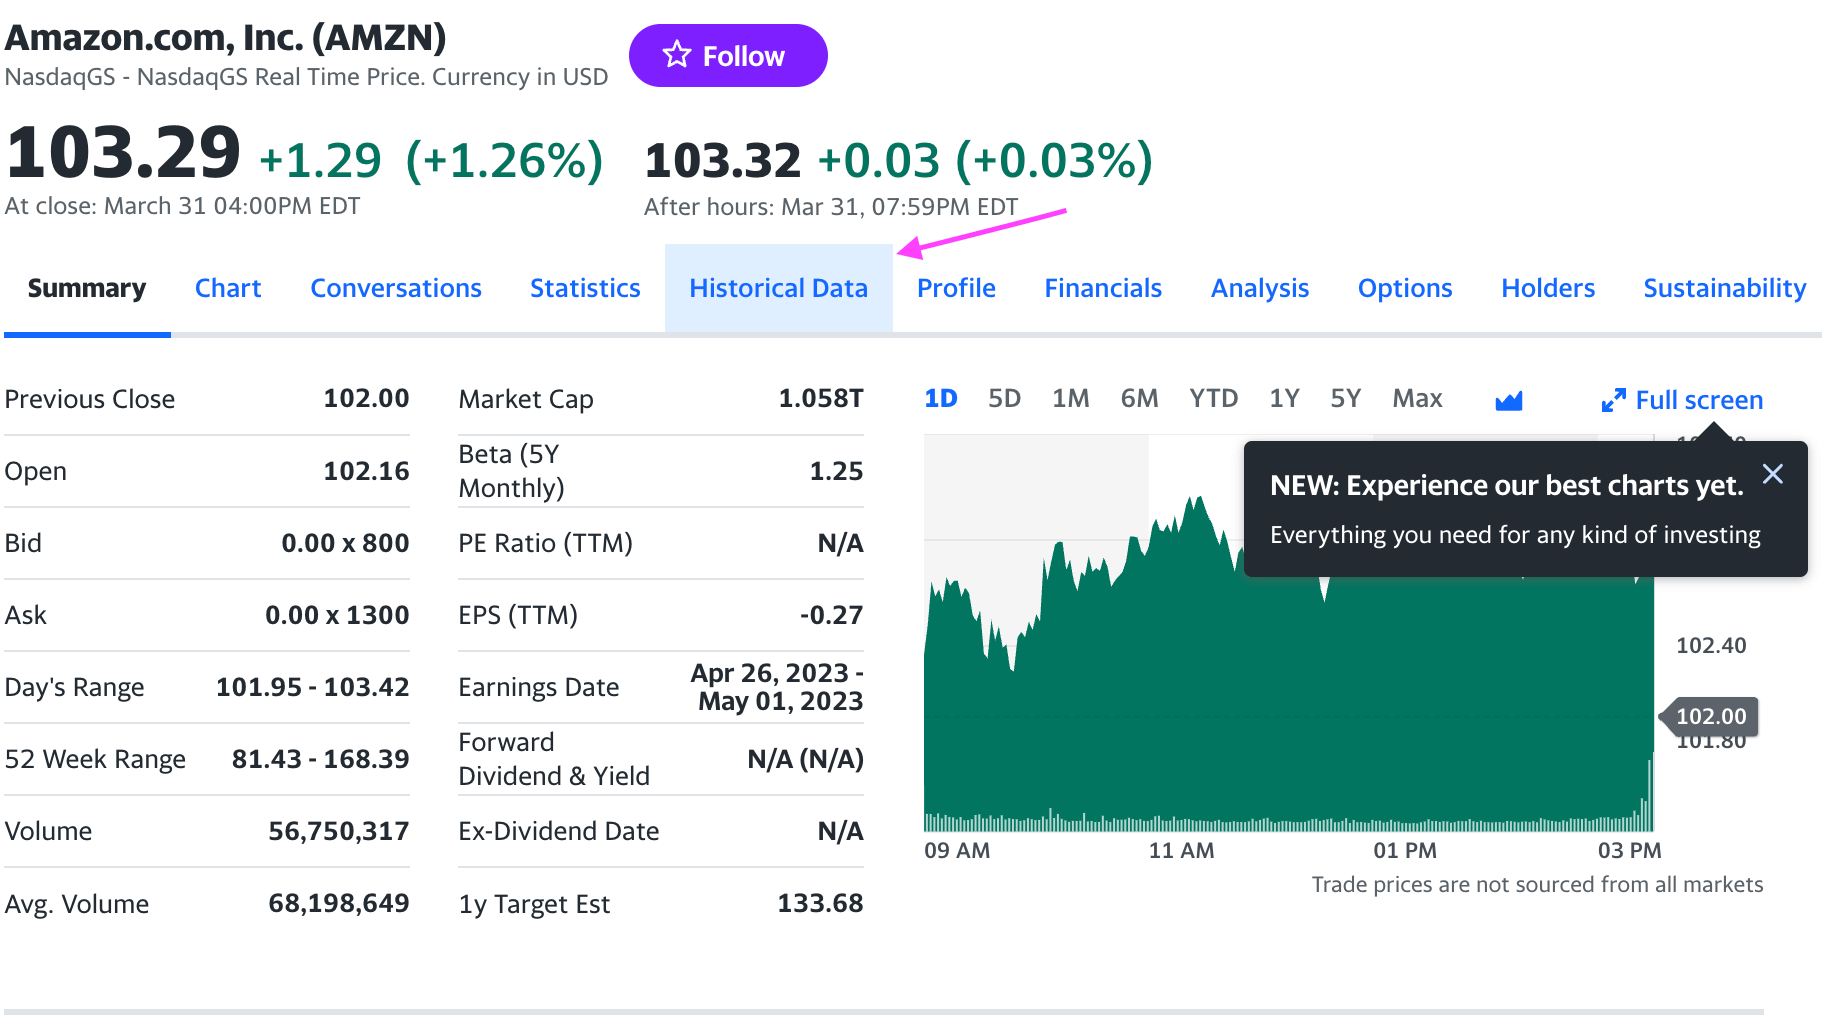Open the chart type selector icon
Screen dimensions: 1822x1020
tap(1508, 399)
